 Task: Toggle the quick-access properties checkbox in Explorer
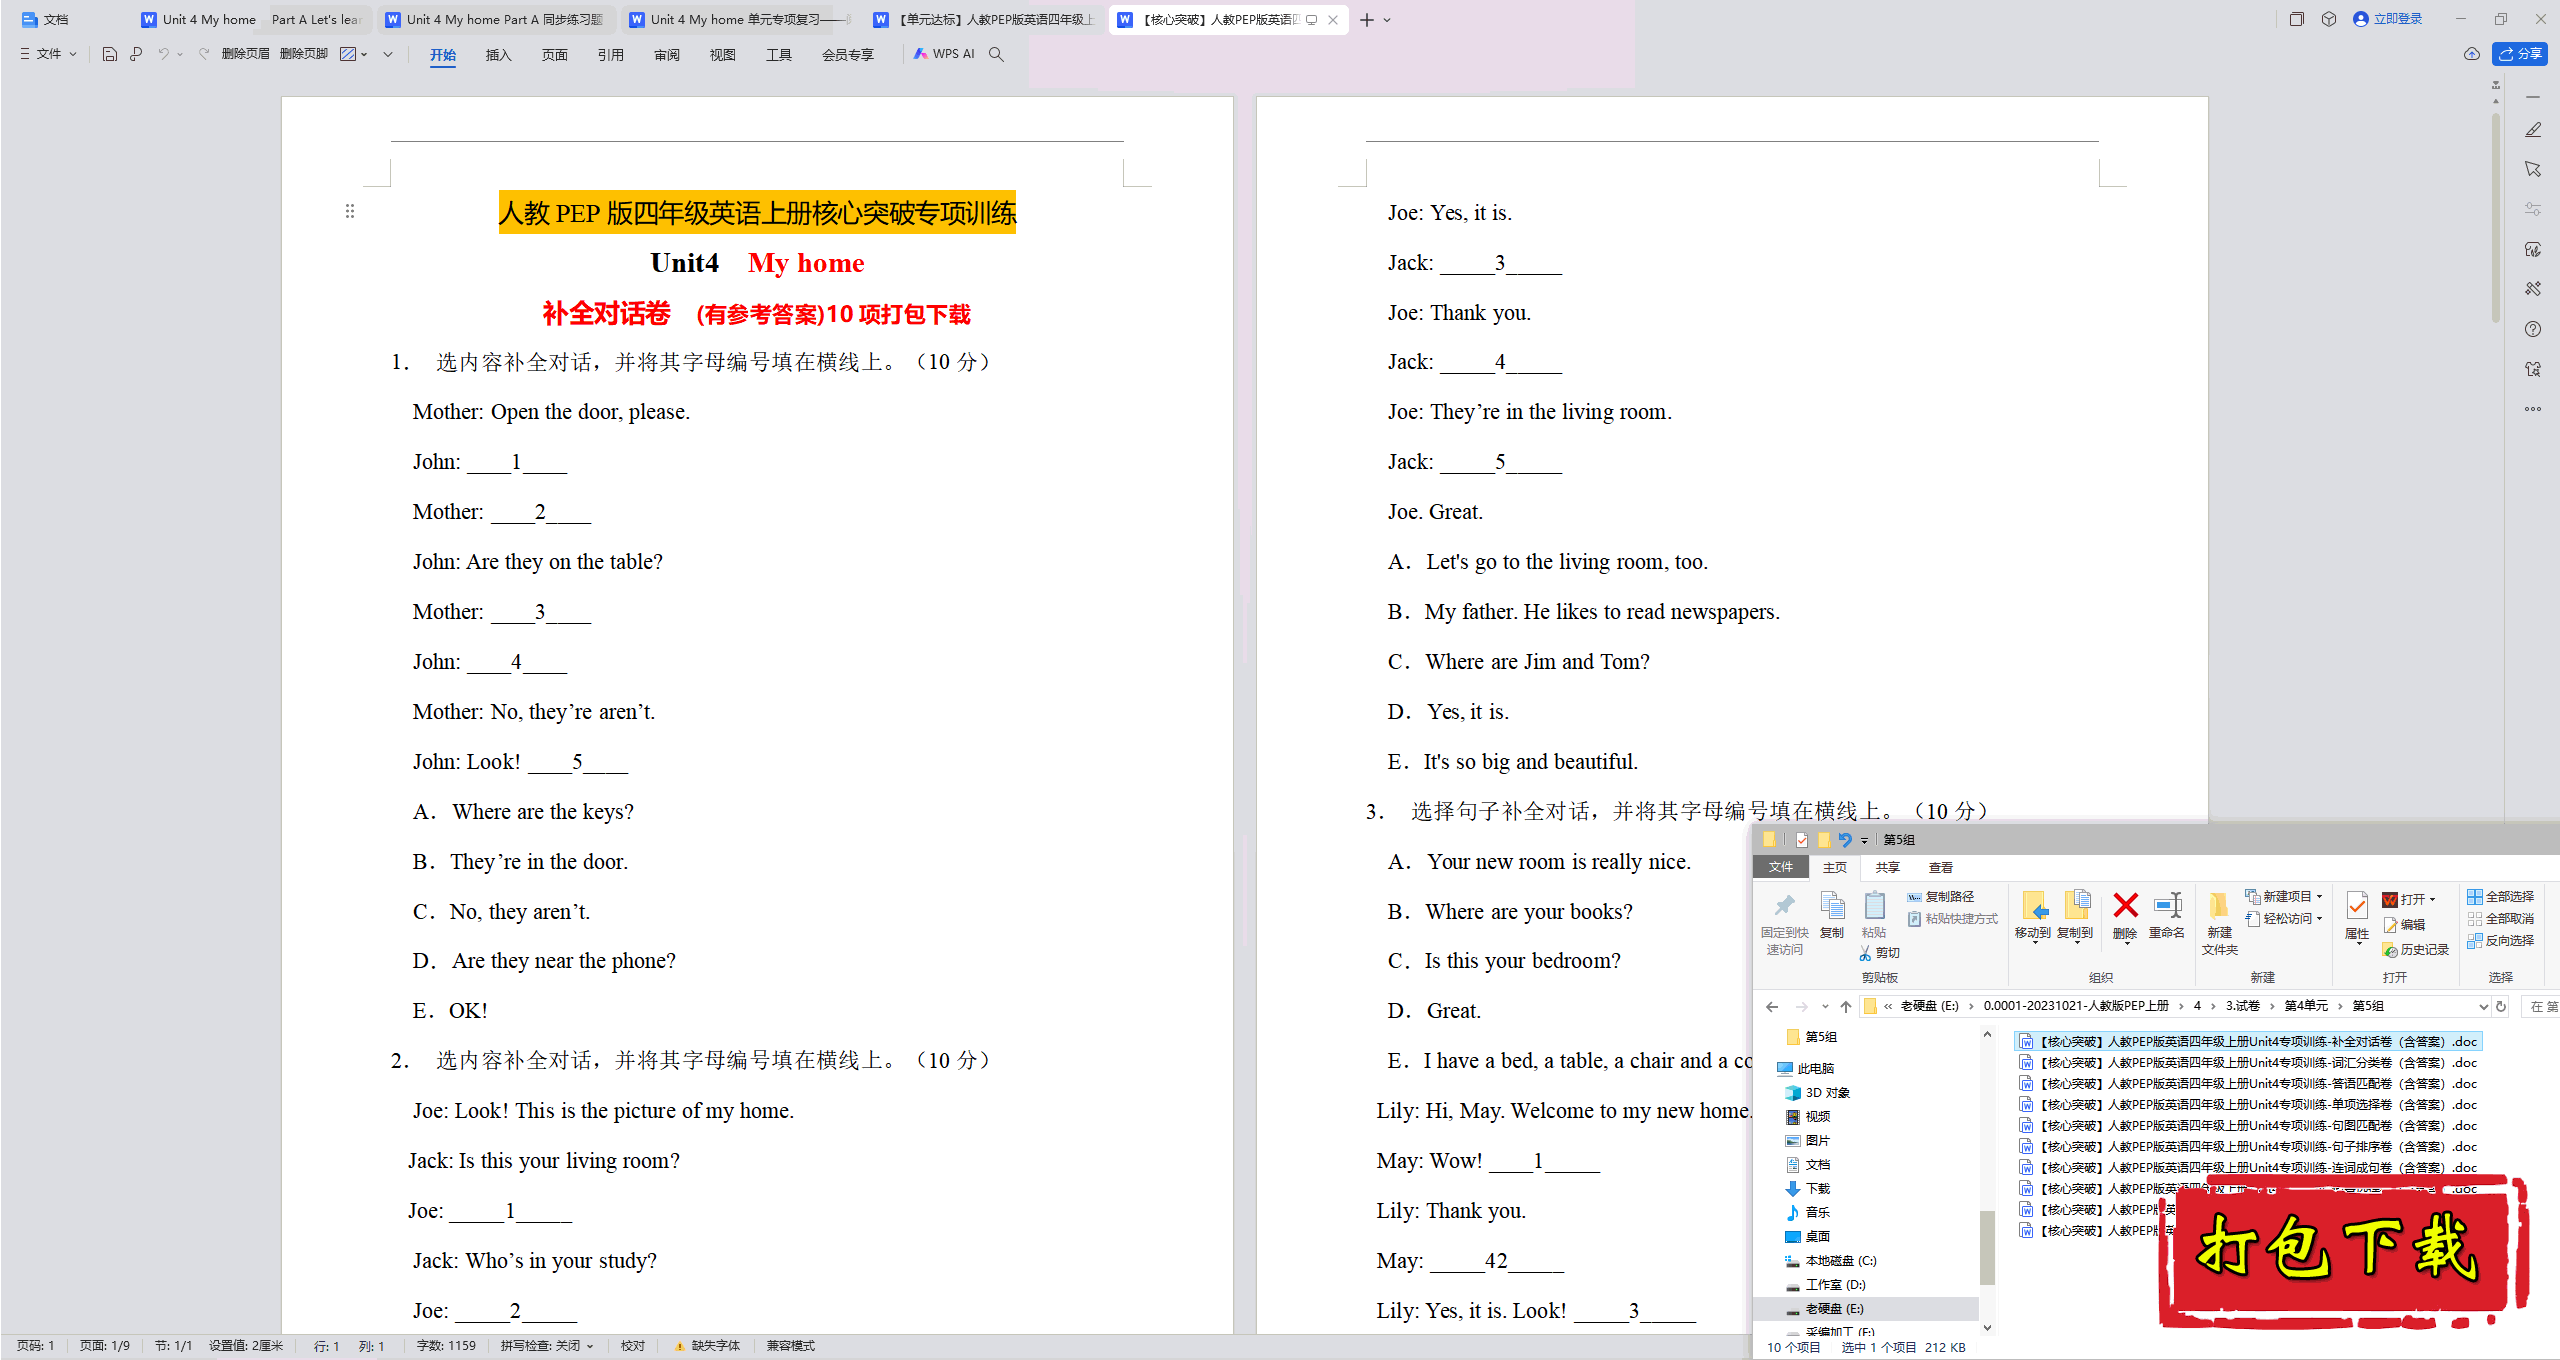1801,840
